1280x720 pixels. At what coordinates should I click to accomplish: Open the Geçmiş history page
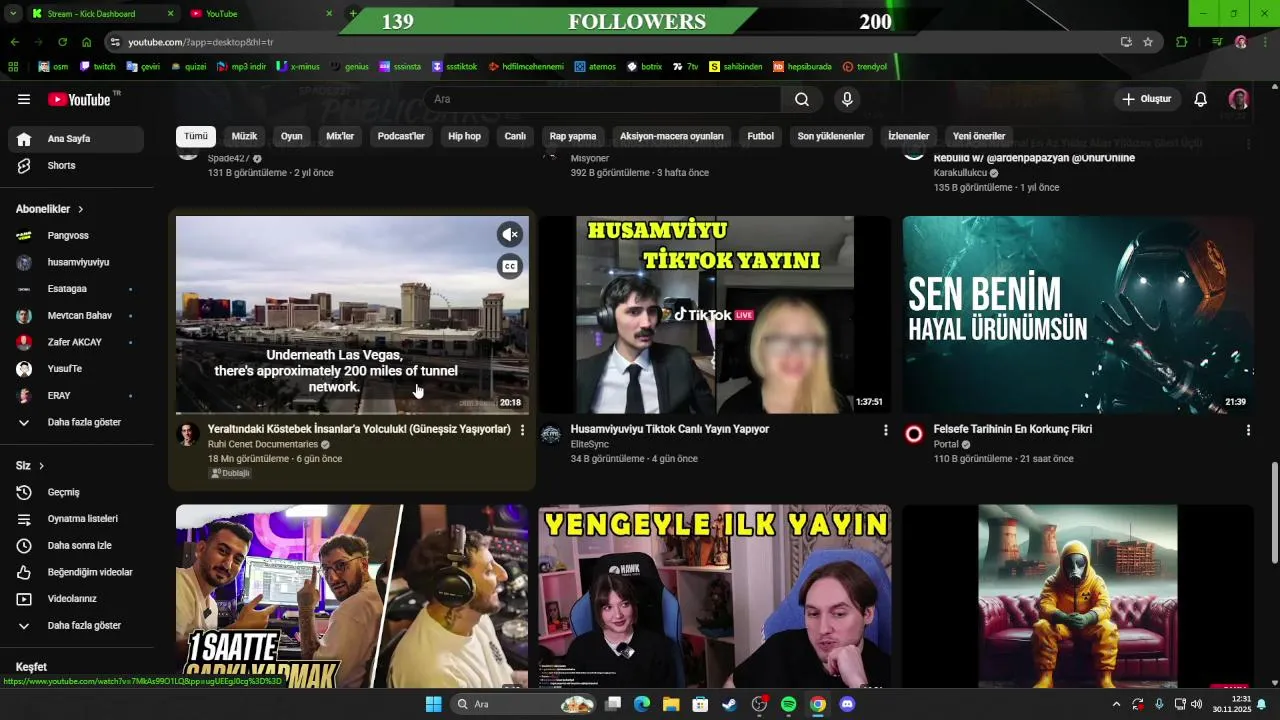pos(76,492)
